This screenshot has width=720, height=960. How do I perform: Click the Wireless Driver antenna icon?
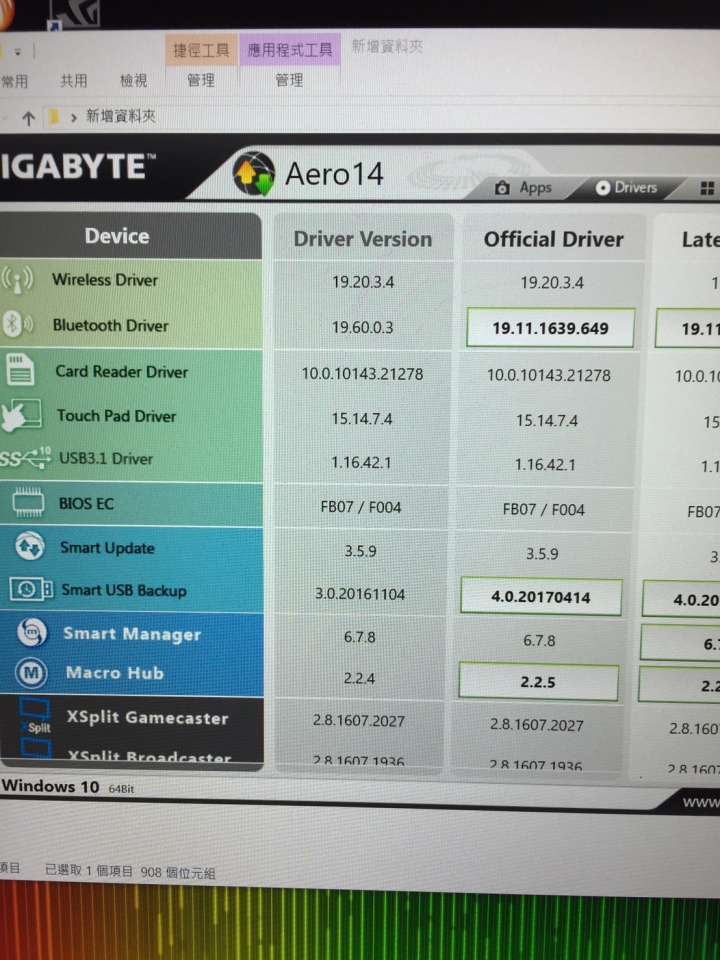tap(18, 280)
